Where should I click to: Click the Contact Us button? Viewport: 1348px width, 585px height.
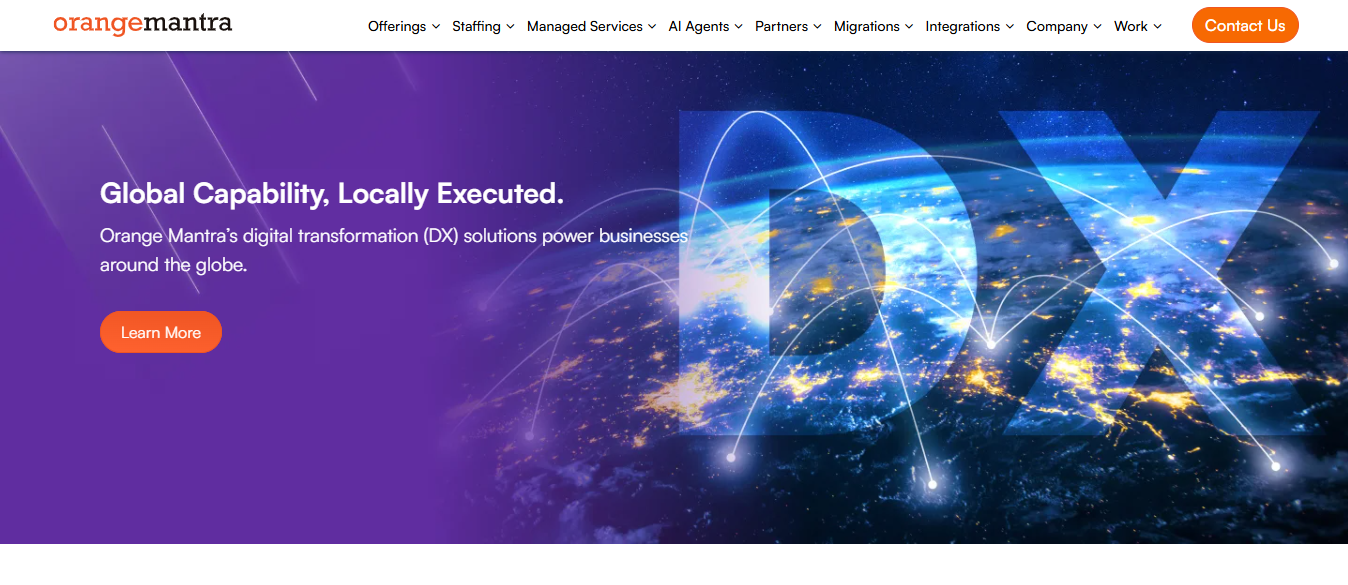pyautogui.click(x=1245, y=26)
